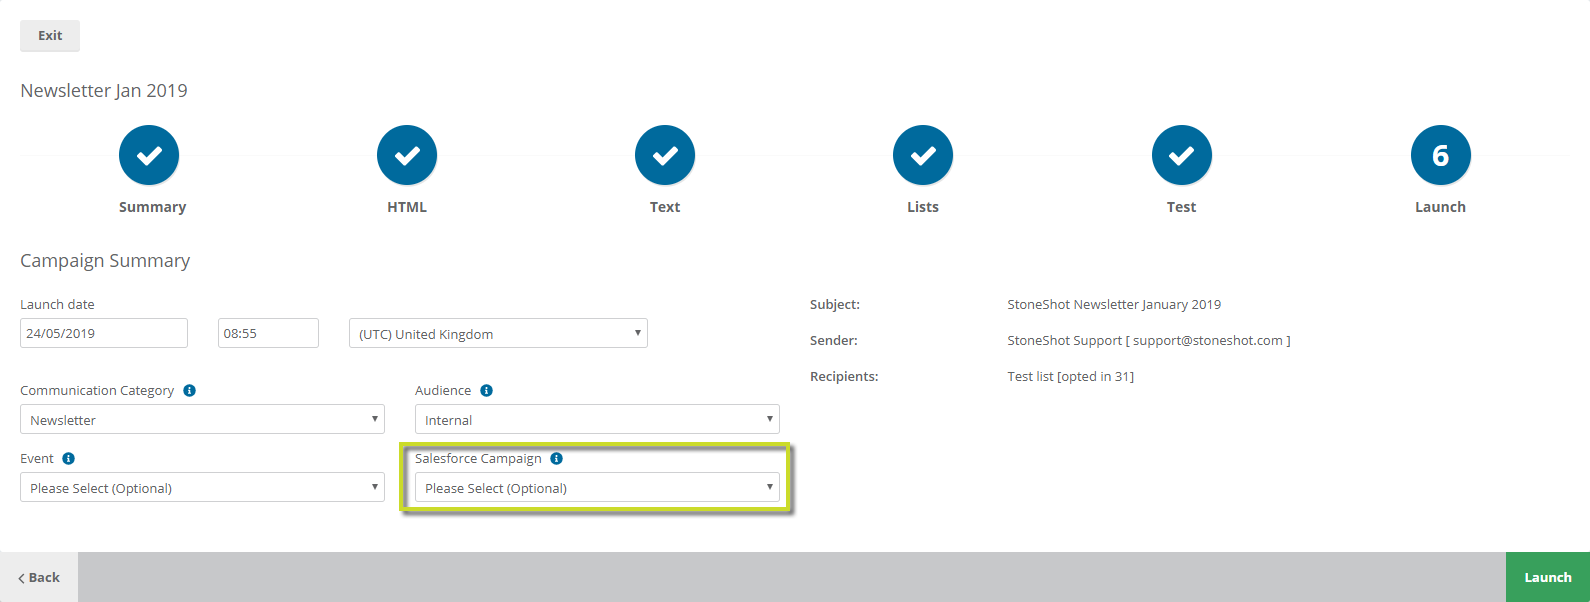Click the Salesforce Campaign label
This screenshot has width=1590, height=602.
pyautogui.click(x=478, y=458)
